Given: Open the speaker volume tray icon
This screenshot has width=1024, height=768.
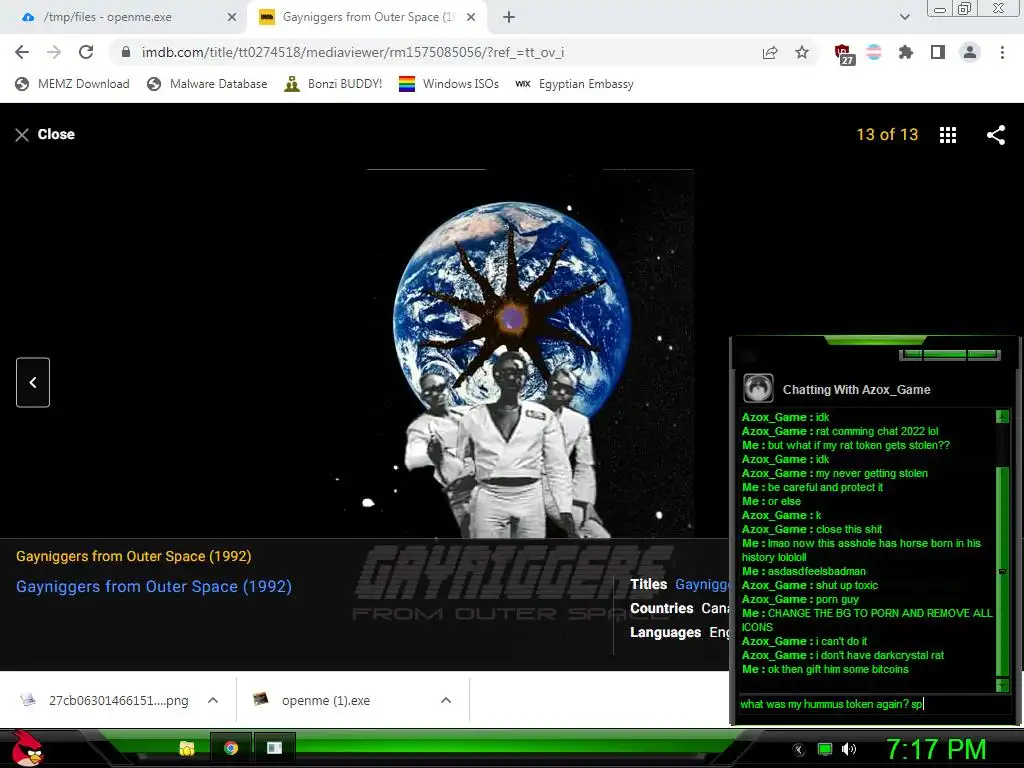Looking at the screenshot, I should point(849,749).
